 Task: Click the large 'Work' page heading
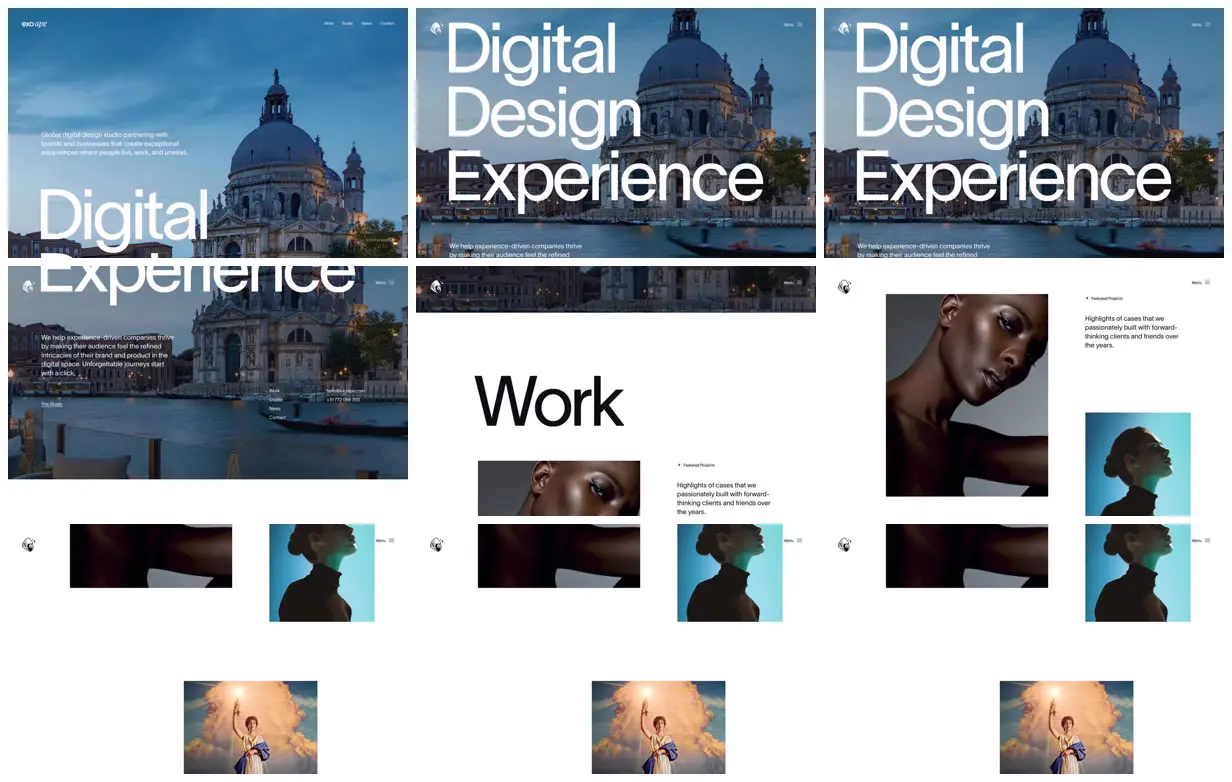pos(549,401)
